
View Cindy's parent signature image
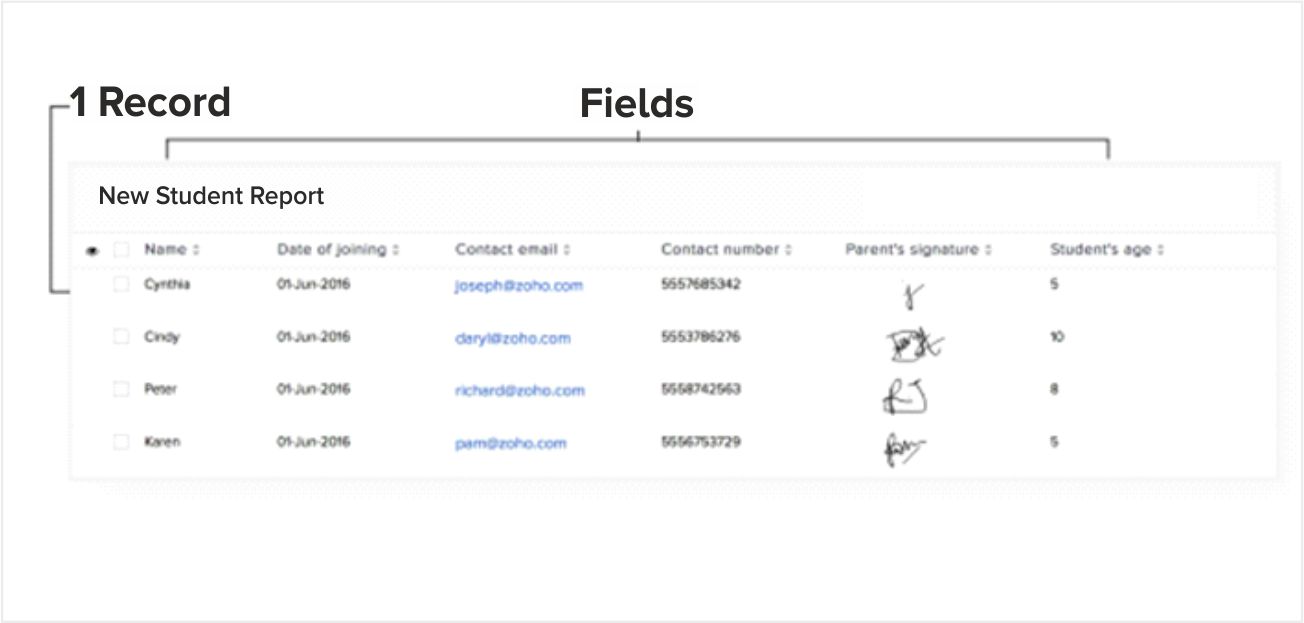tap(914, 346)
